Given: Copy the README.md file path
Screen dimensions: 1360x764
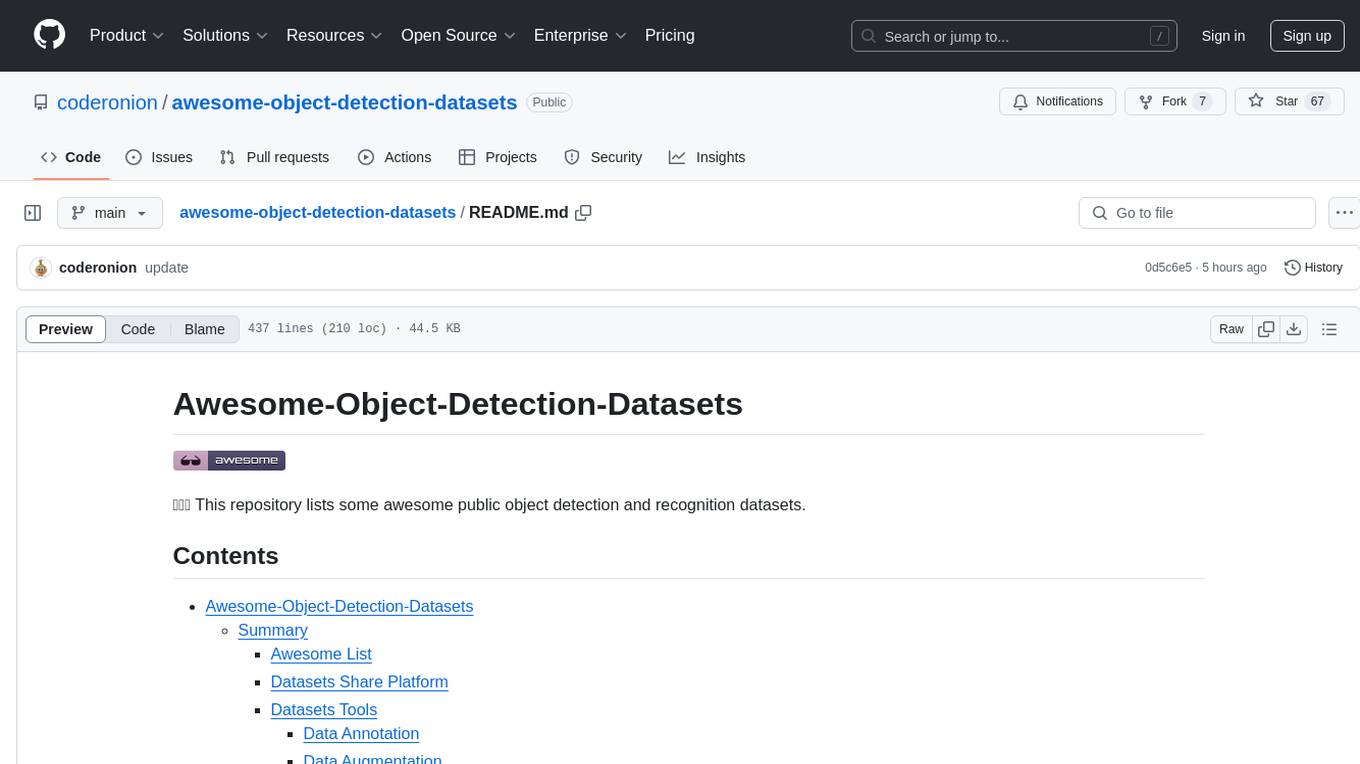Looking at the screenshot, I should pos(584,212).
